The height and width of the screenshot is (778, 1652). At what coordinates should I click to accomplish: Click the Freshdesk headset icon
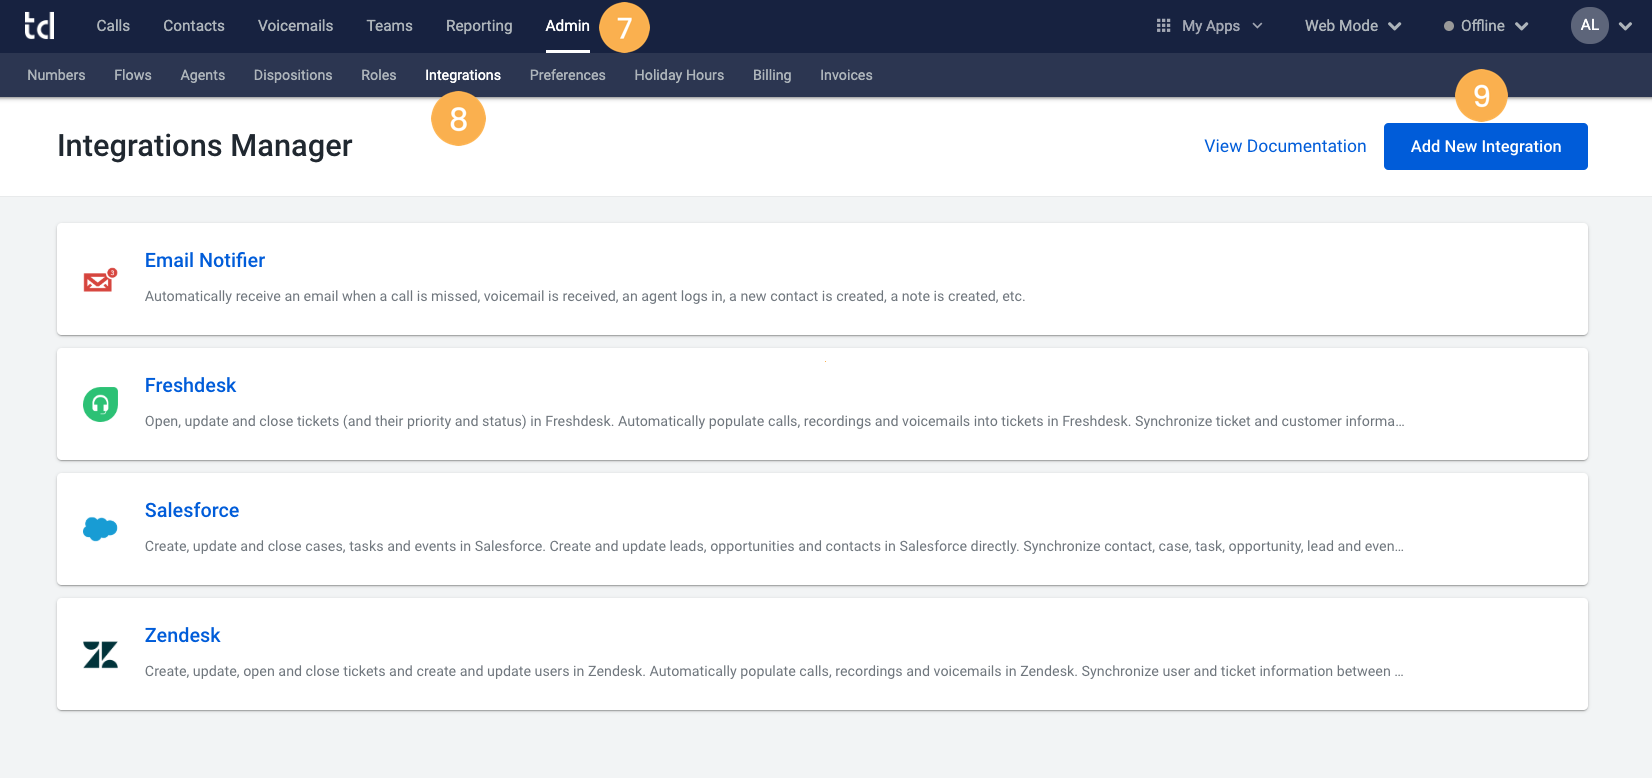pos(100,404)
